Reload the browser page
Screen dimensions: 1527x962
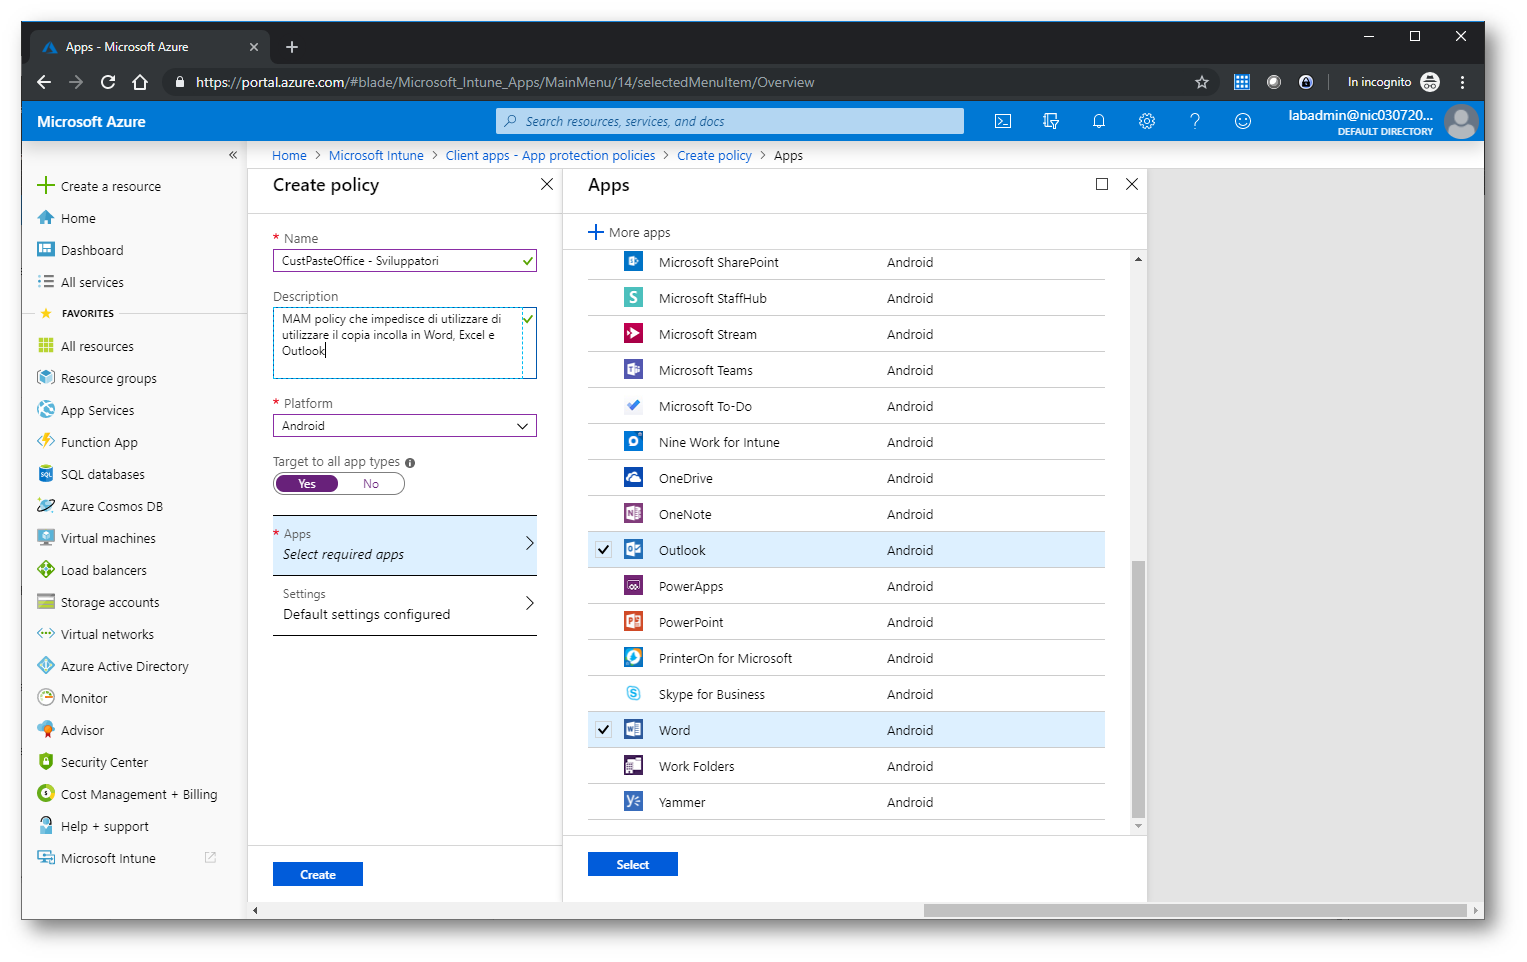pos(108,82)
